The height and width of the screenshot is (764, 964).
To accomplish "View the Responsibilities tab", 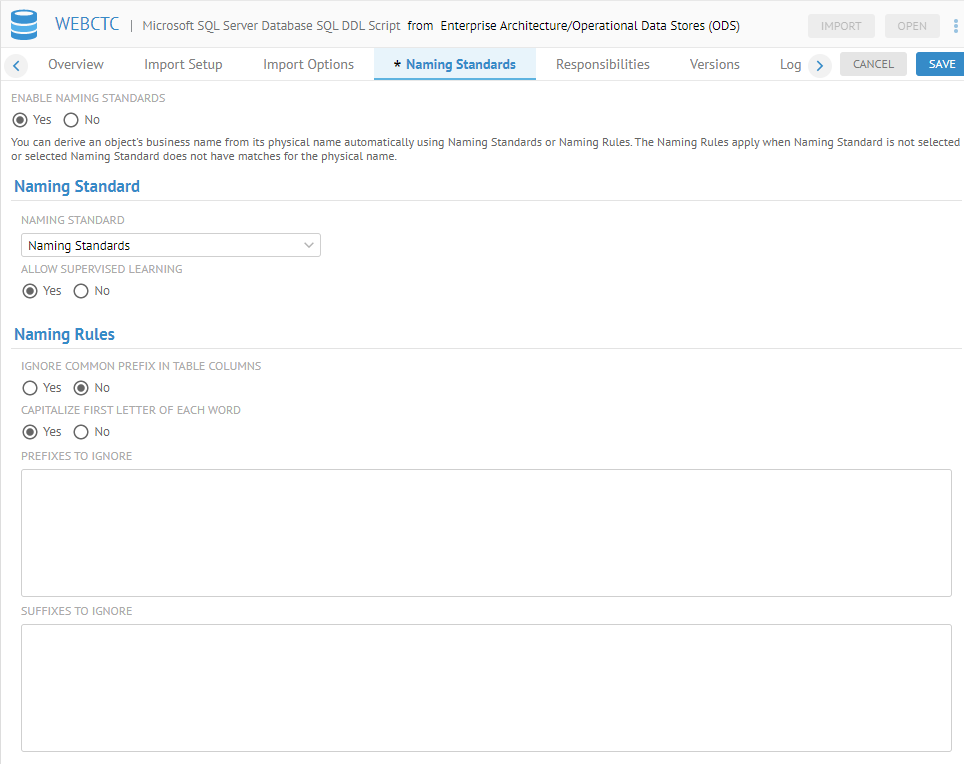I will 602,63.
